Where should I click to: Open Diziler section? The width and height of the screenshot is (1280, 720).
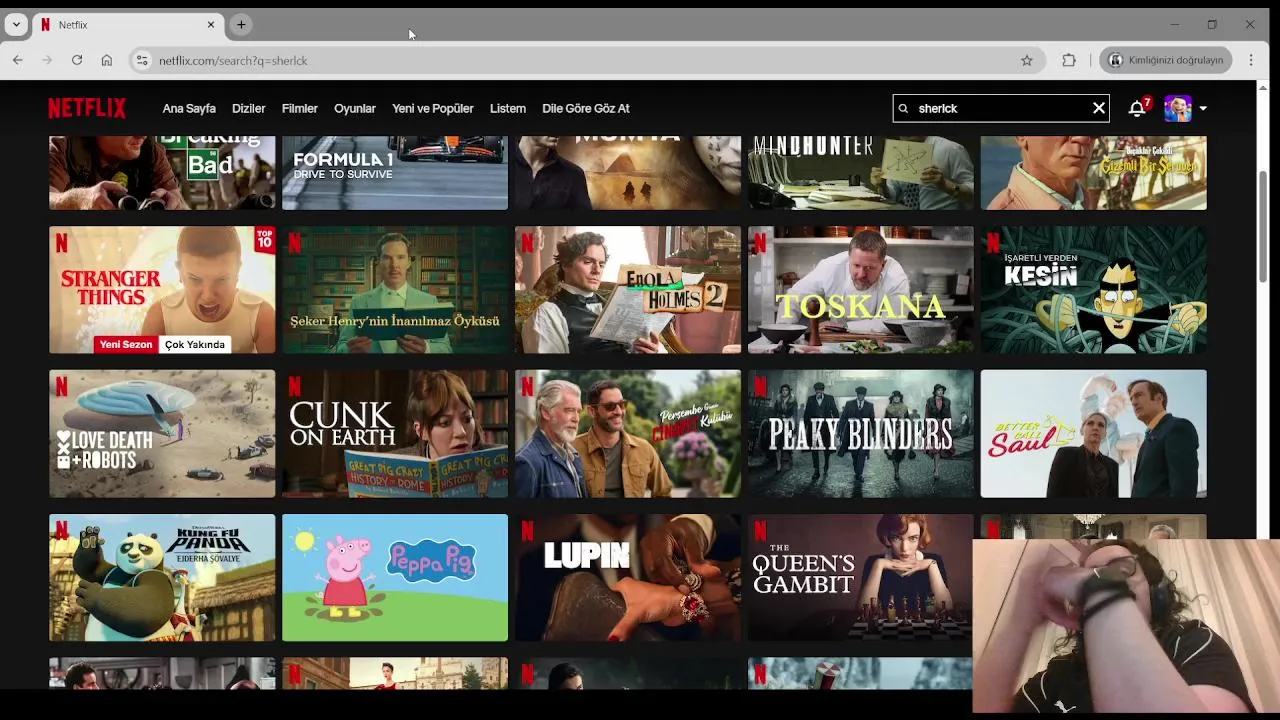pyautogui.click(x=248, y=108)
